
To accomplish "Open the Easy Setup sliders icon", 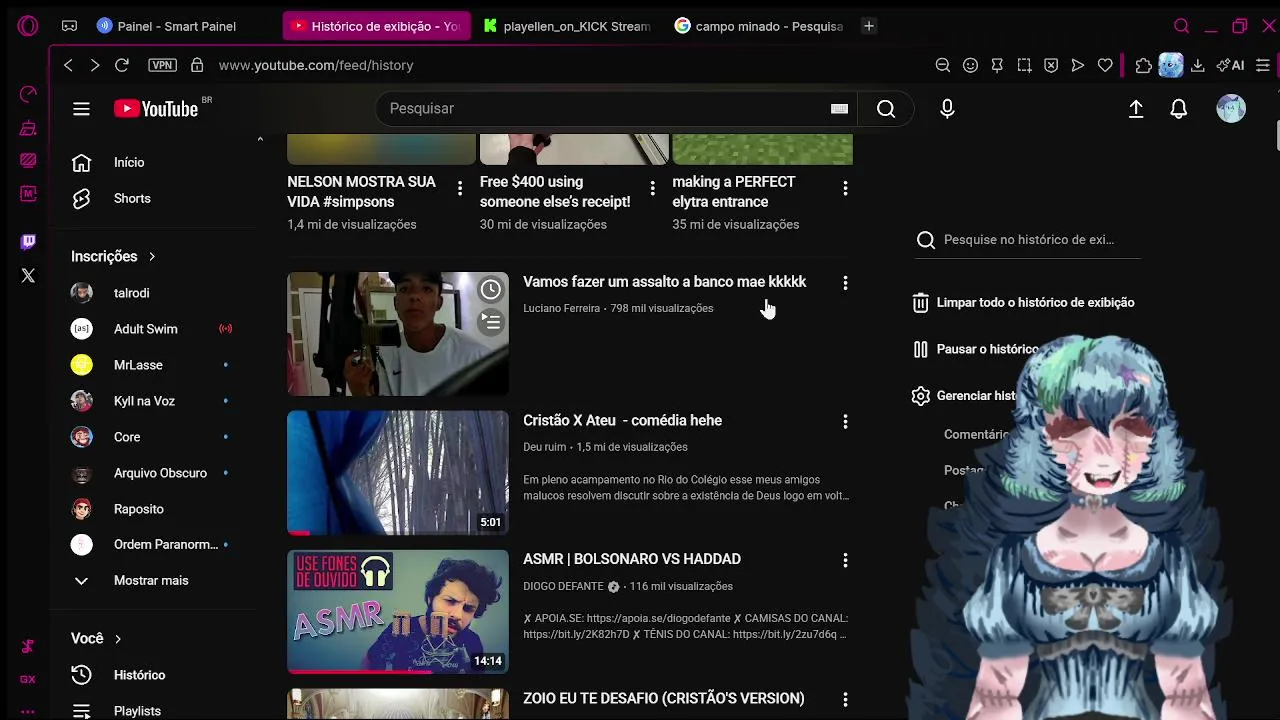I will pyautogui.click(x=1263, y=65).
